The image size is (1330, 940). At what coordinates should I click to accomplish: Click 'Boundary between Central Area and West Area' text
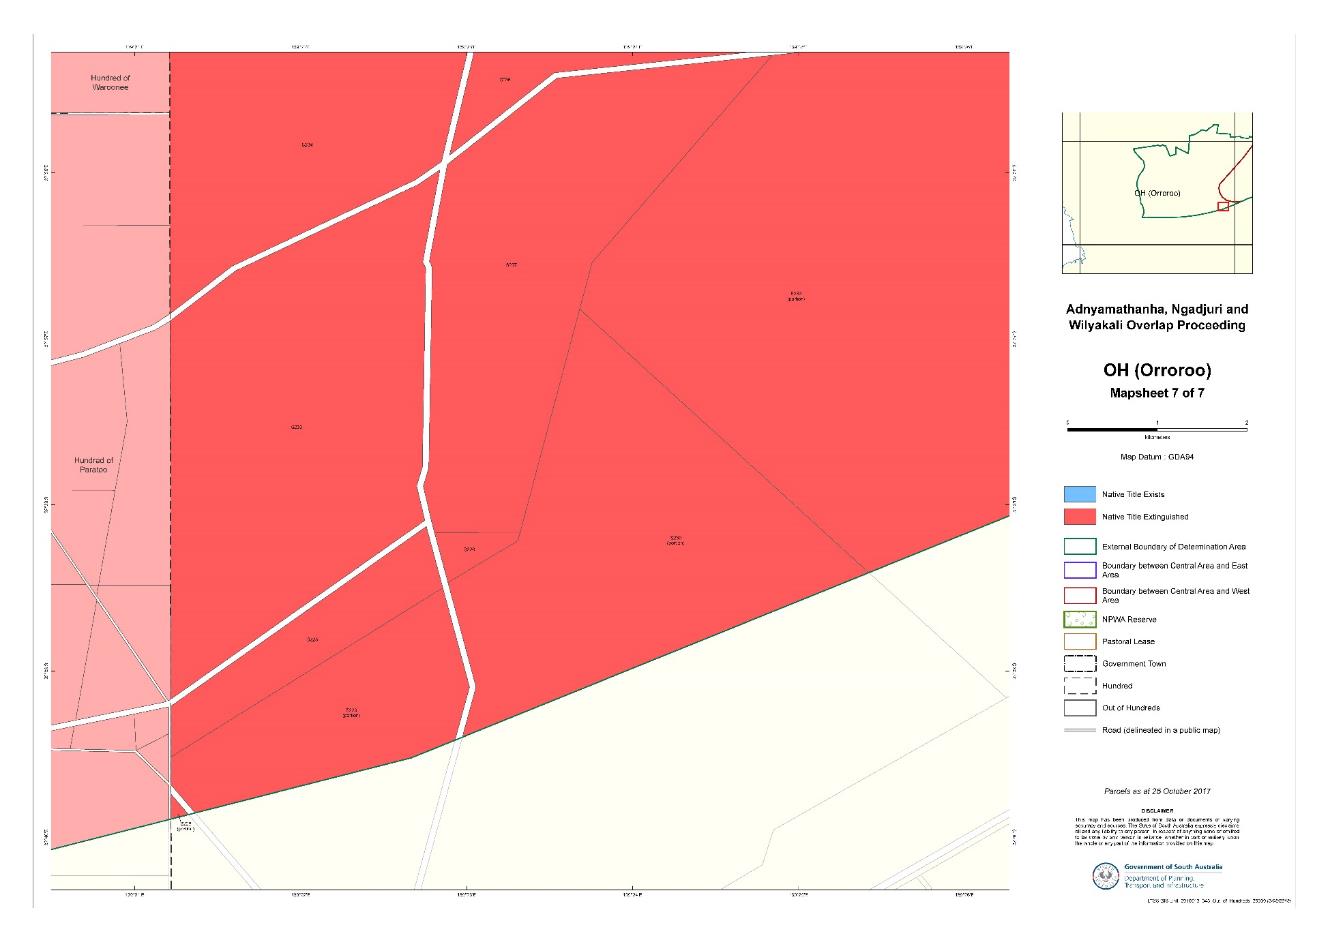tap(1176, 595)
